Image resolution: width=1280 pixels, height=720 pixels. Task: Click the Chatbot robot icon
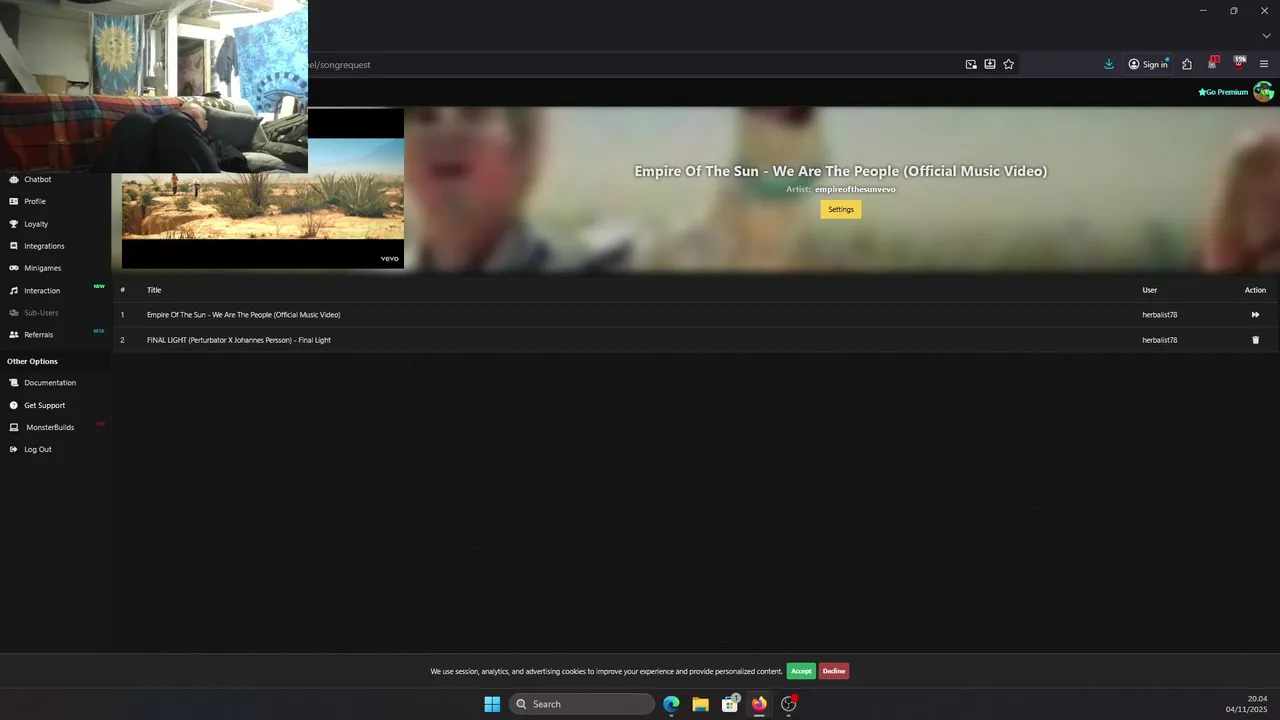tap(14, 179)
